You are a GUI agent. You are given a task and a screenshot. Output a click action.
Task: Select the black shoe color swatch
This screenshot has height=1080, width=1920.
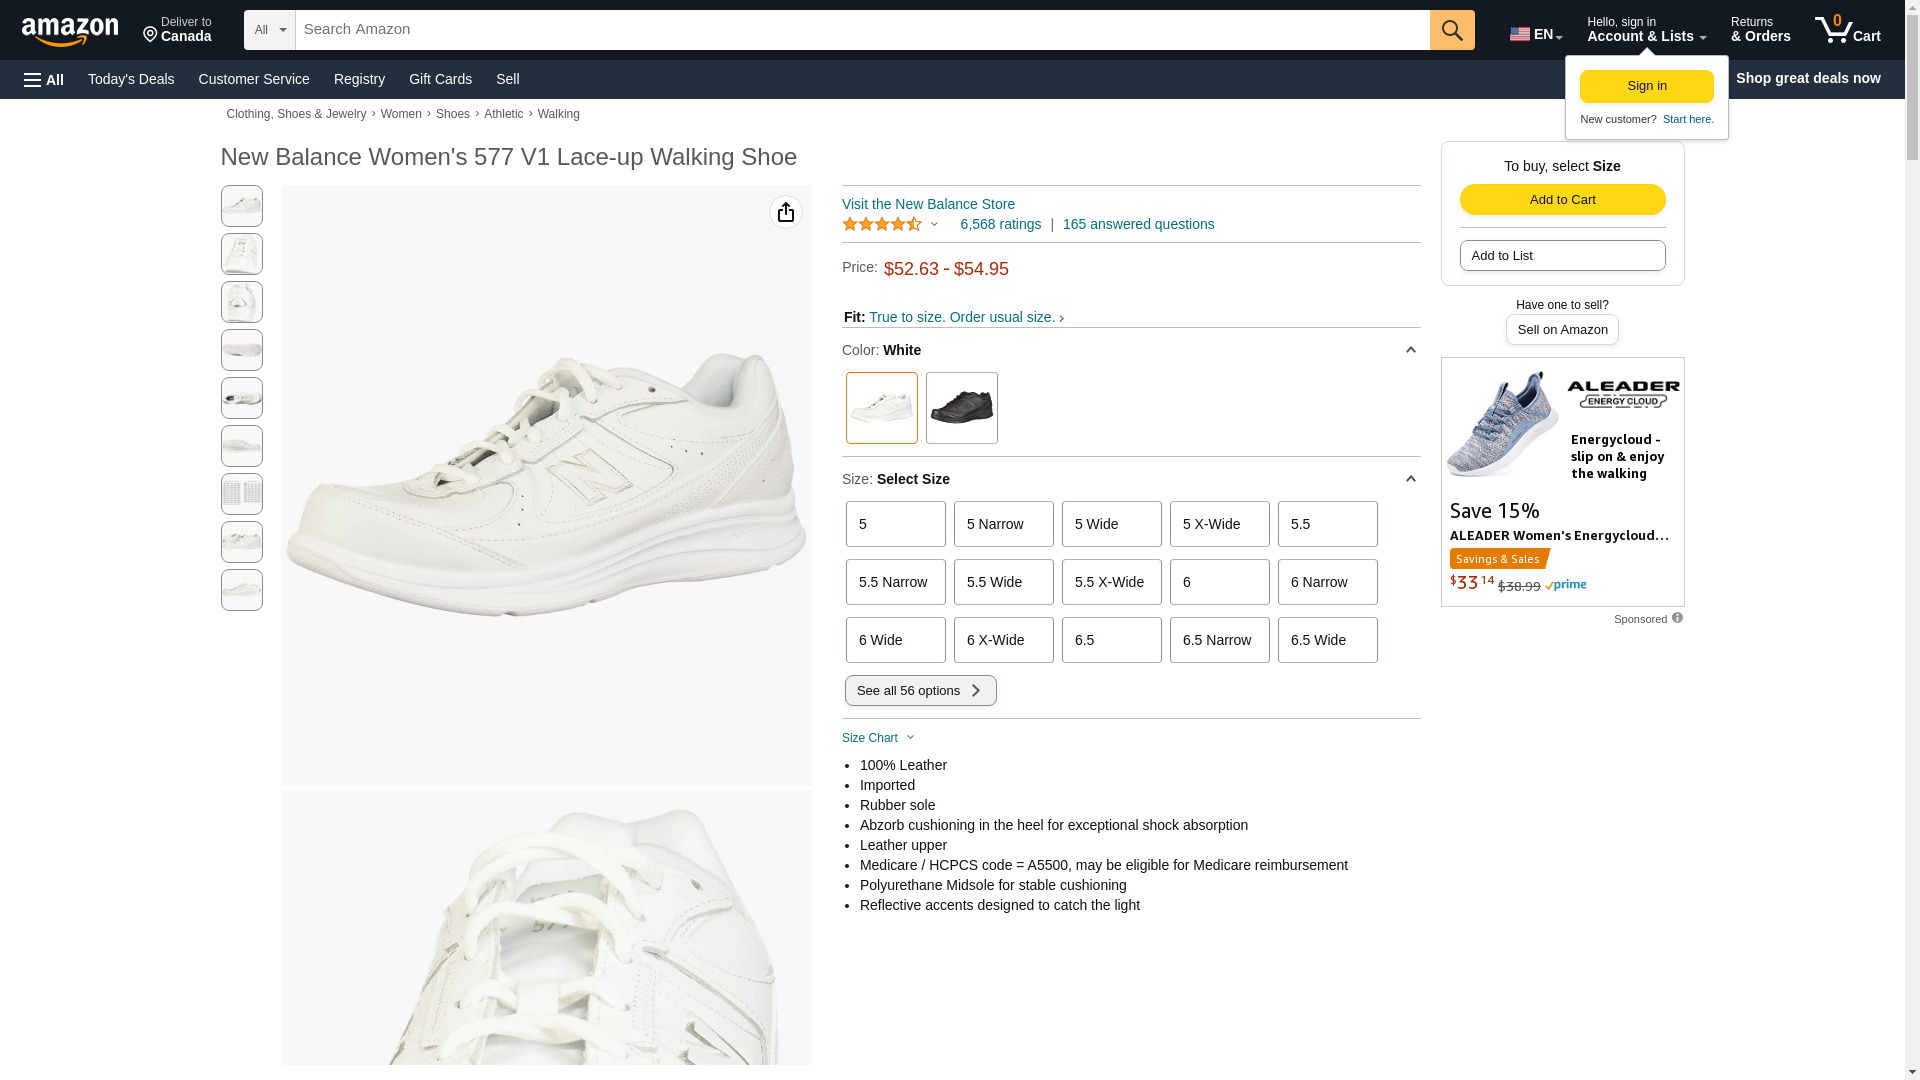(961, 408)
